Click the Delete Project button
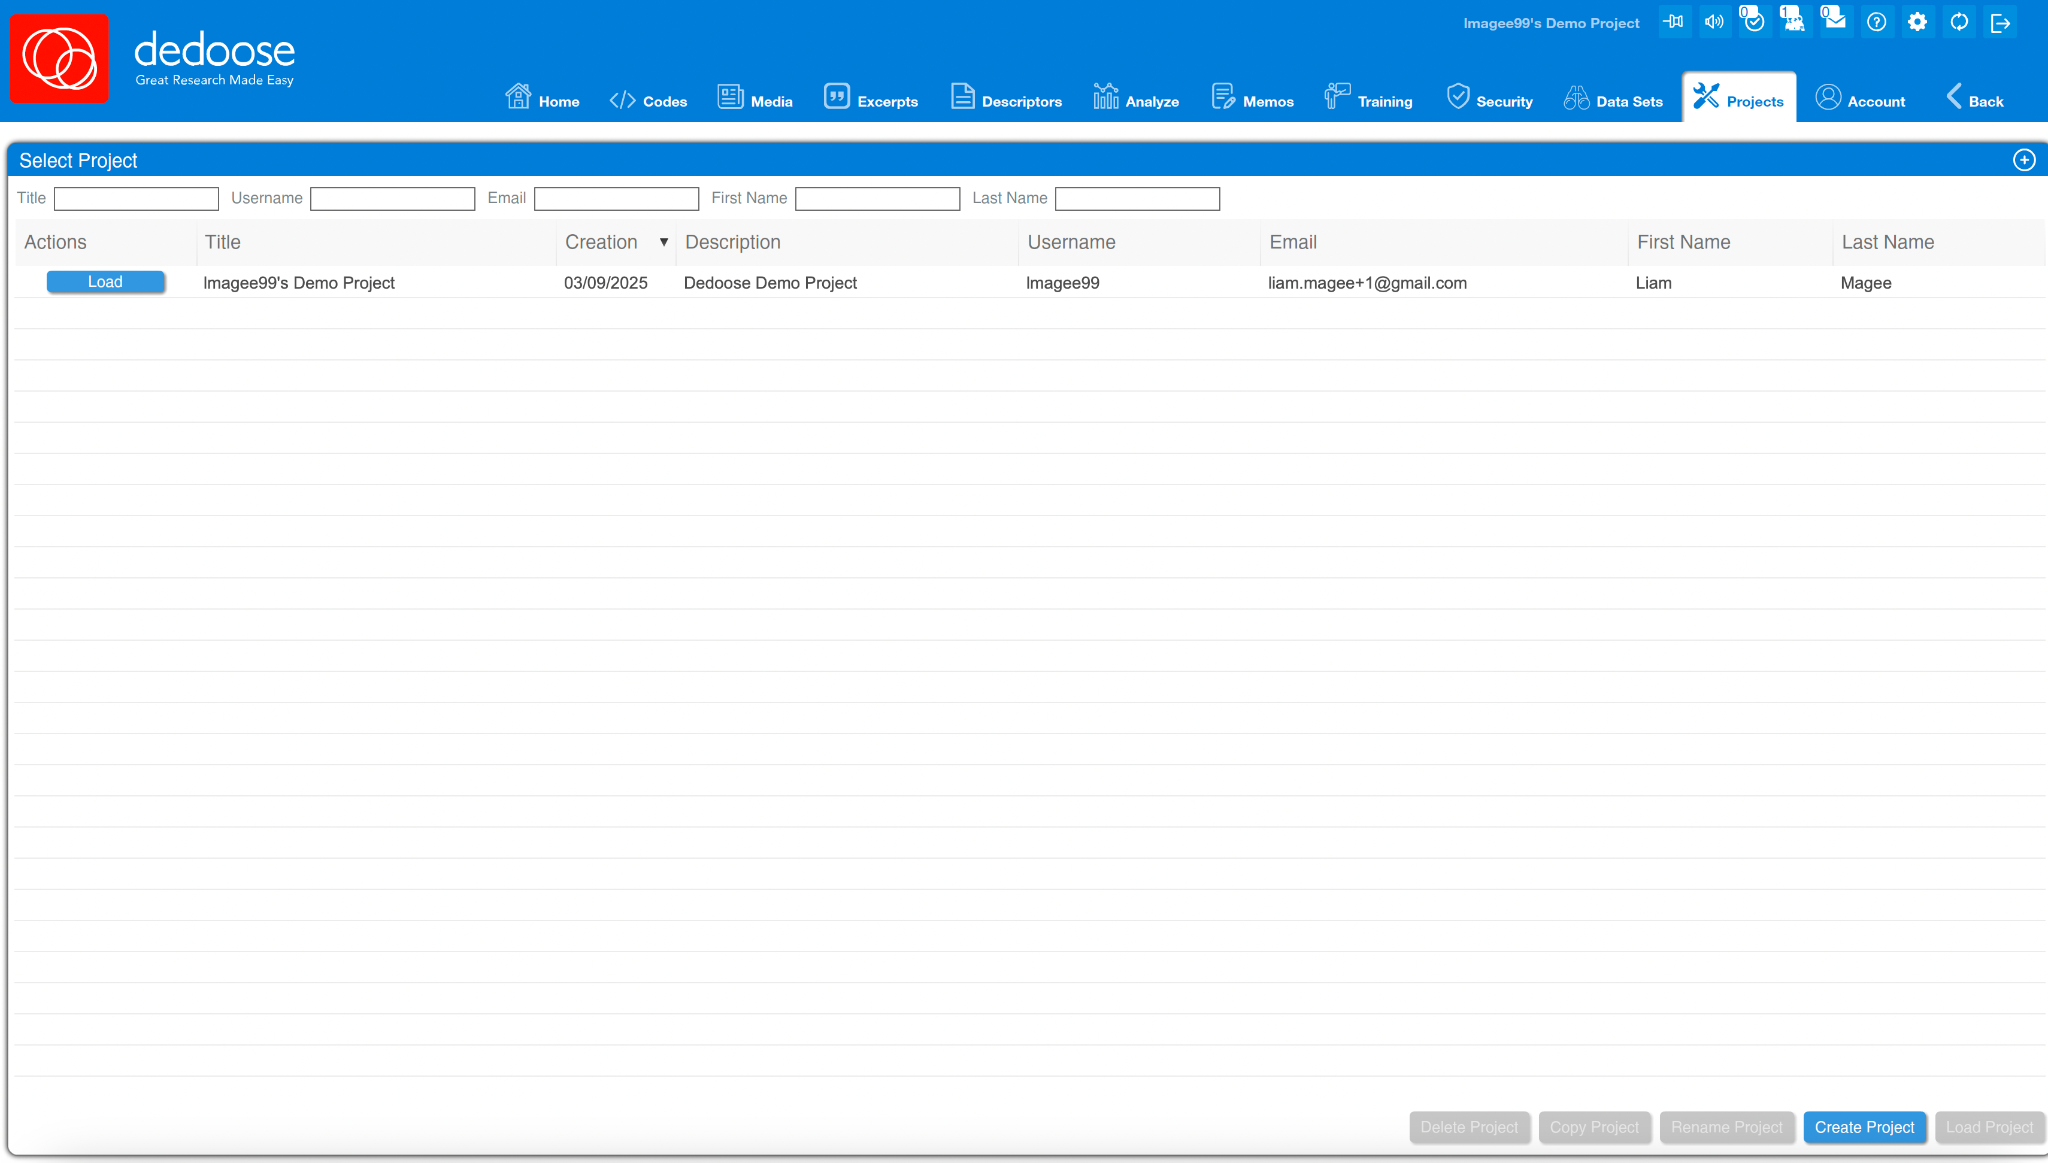Viewport: 2048px width, 1163px height. point(1469,1127)
